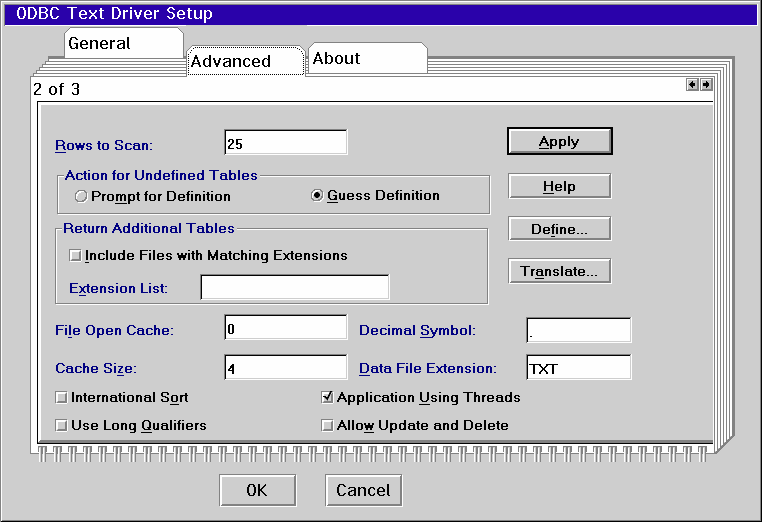Image resolution: width=762 pixels, height=522 pixels.
Task: Click the 'Extension List:' label
Action: pyautogui.click(x=118, y=288)
